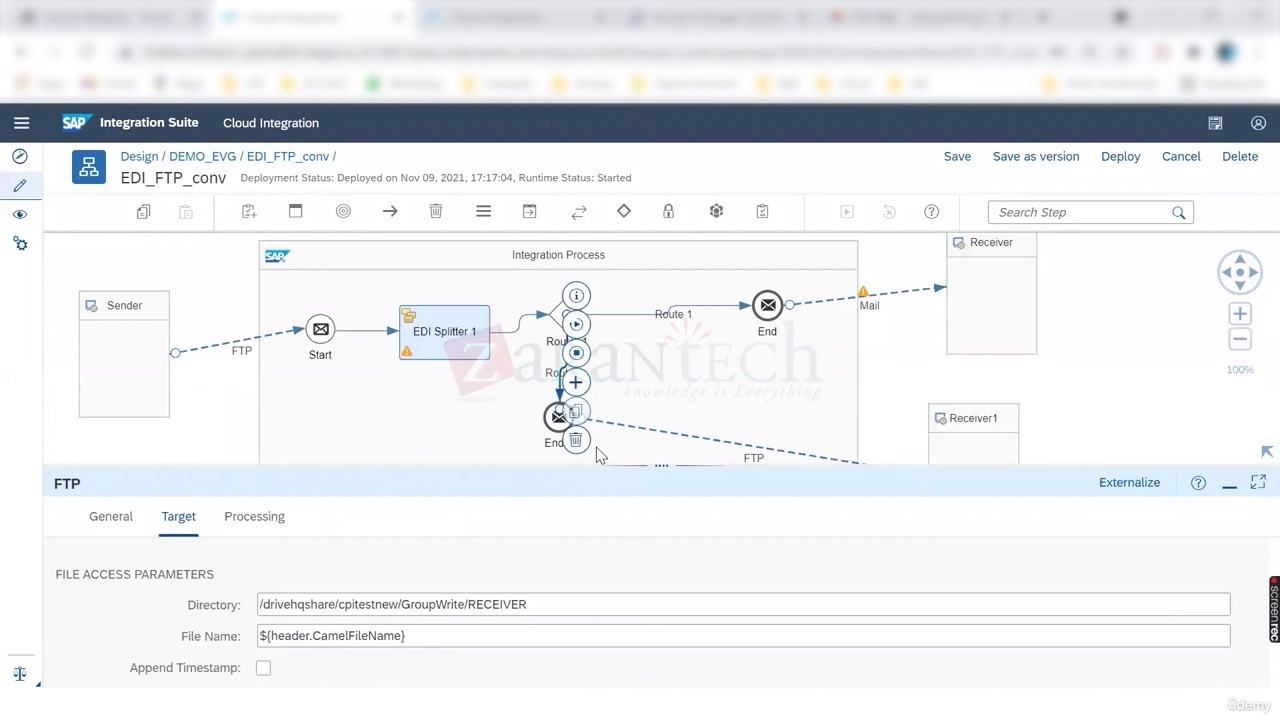The image size is (1280, 720).
Task: Open the Settings gears icon in sidebar
Action: pos(20,244)
